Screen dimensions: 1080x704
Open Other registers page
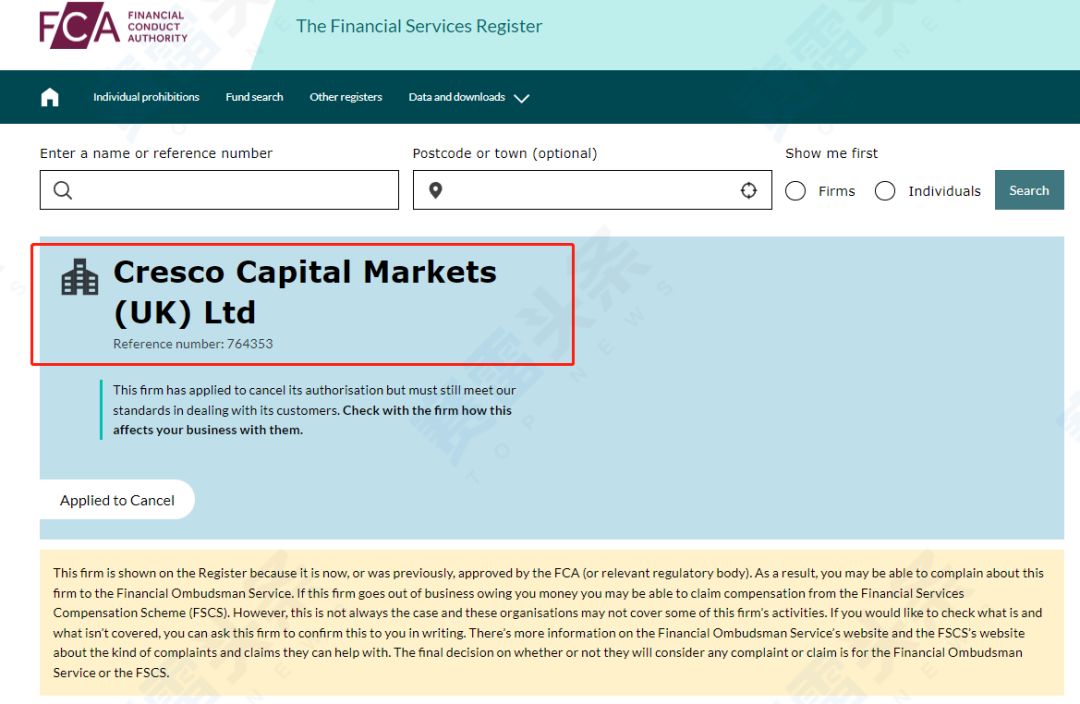click(x=346, y=97)
